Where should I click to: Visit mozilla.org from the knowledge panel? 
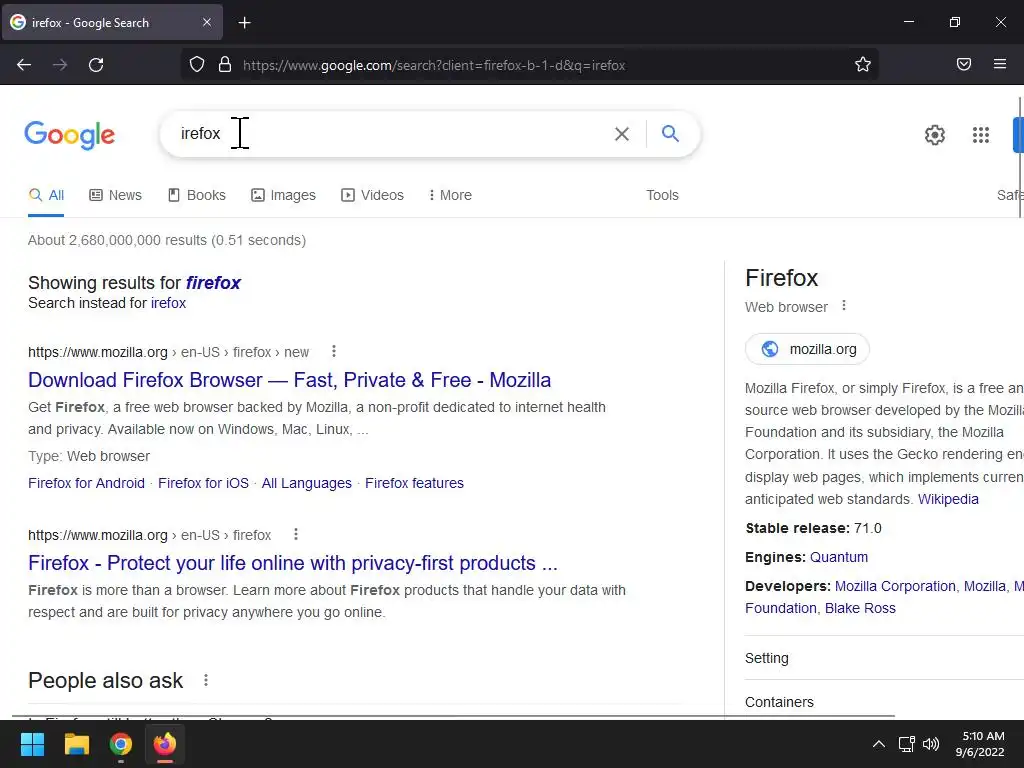click(807, 349)
